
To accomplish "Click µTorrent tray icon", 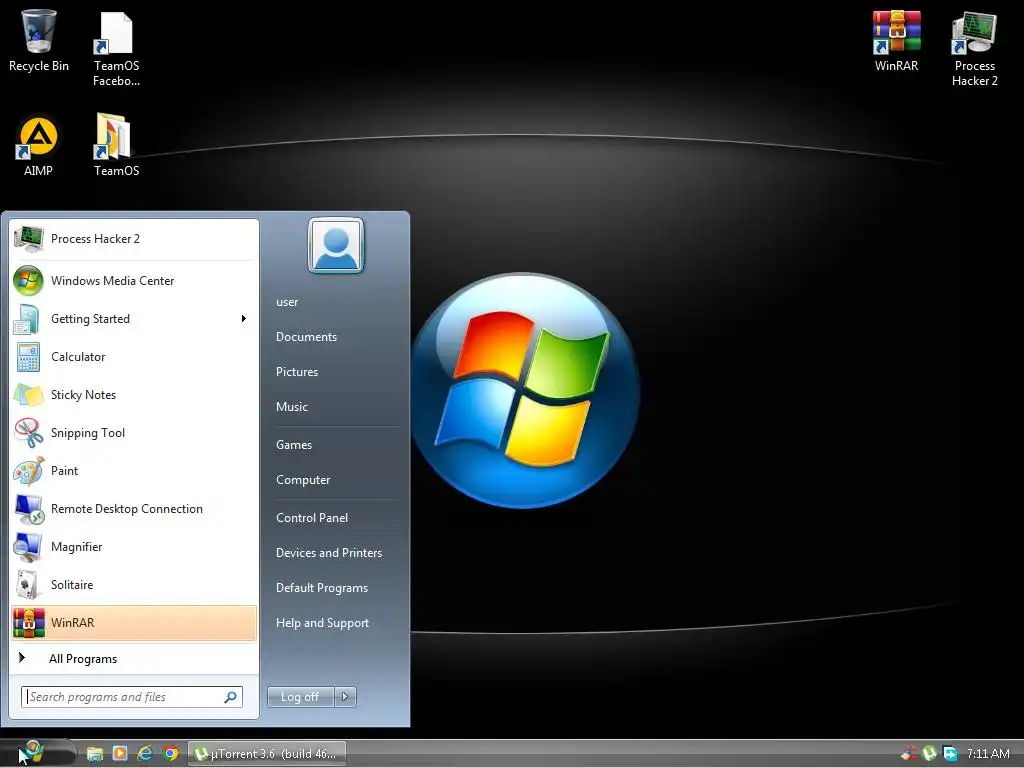I will (929, 754).
